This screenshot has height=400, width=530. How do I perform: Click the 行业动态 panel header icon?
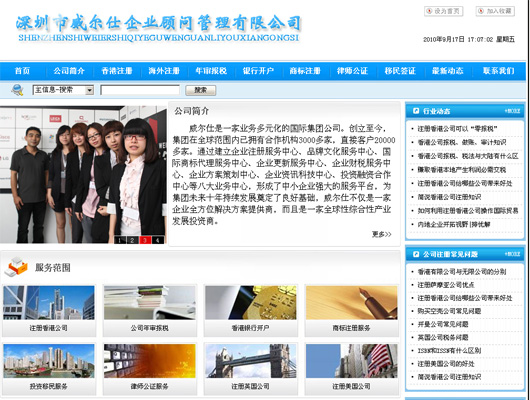pos(416,111)
